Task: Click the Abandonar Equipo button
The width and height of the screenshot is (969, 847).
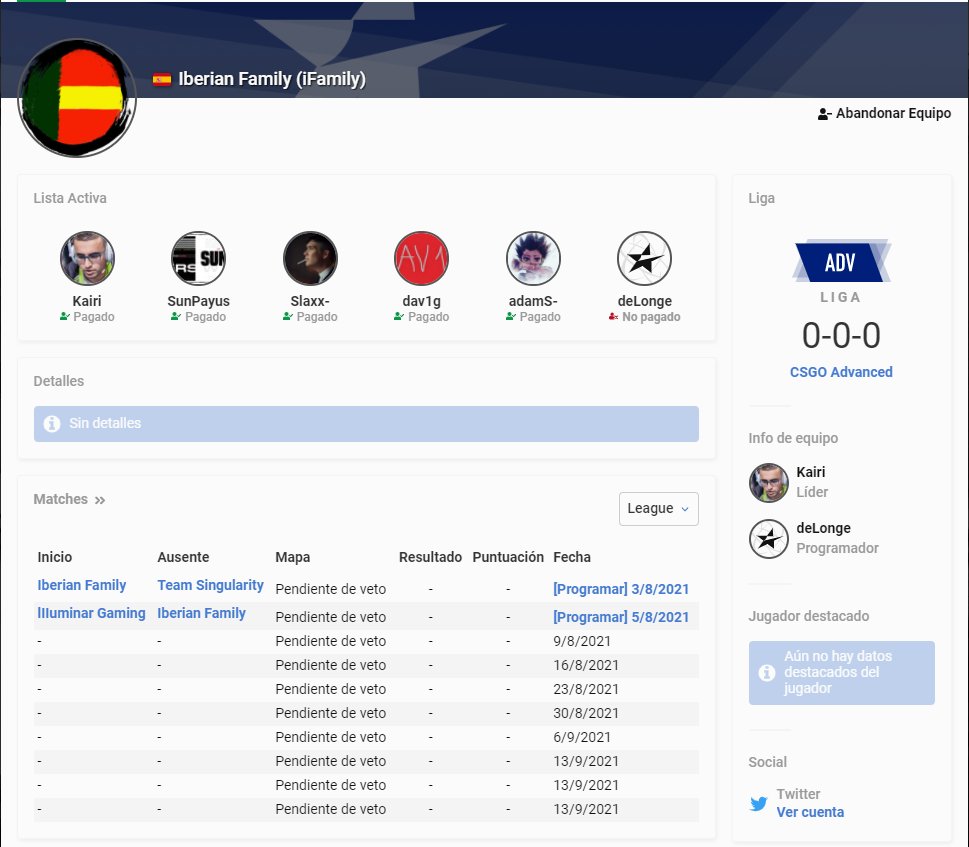Action: [884, 113]
